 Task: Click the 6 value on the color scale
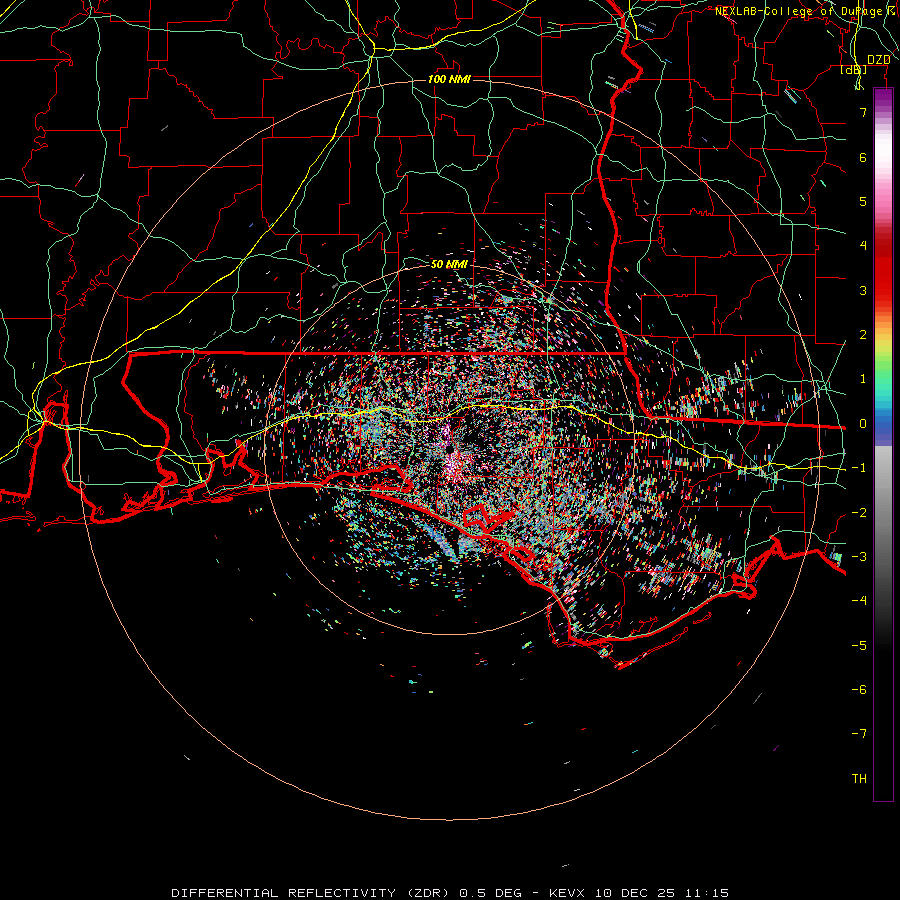pyautogui.click(x=863, y=157)
